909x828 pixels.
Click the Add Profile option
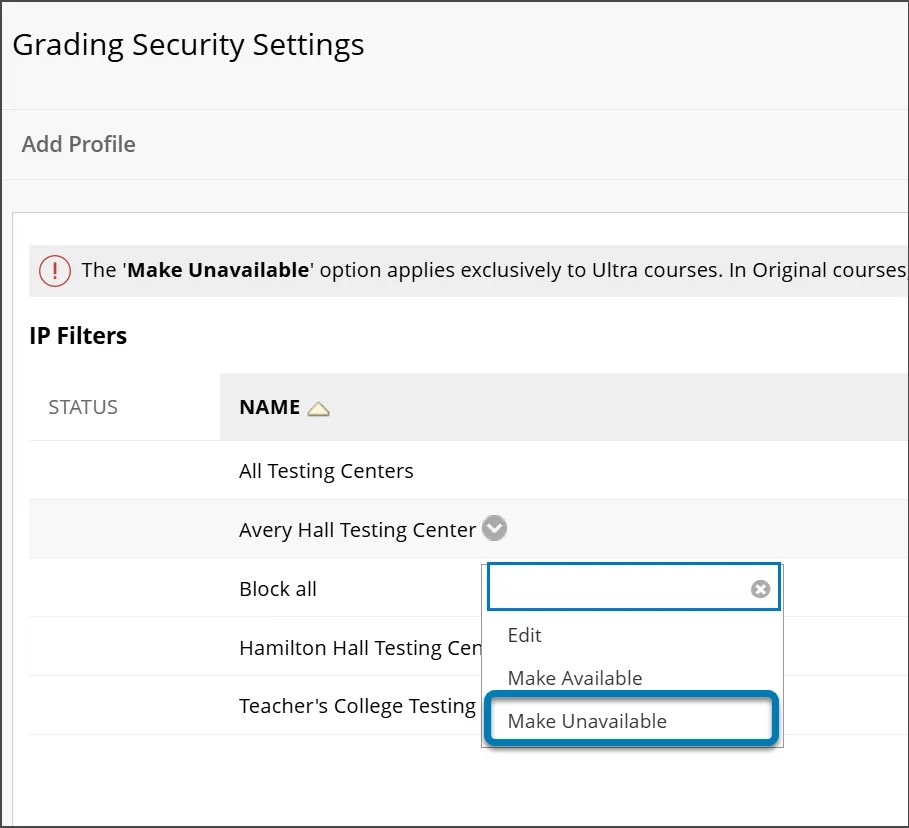click(77, 144)
